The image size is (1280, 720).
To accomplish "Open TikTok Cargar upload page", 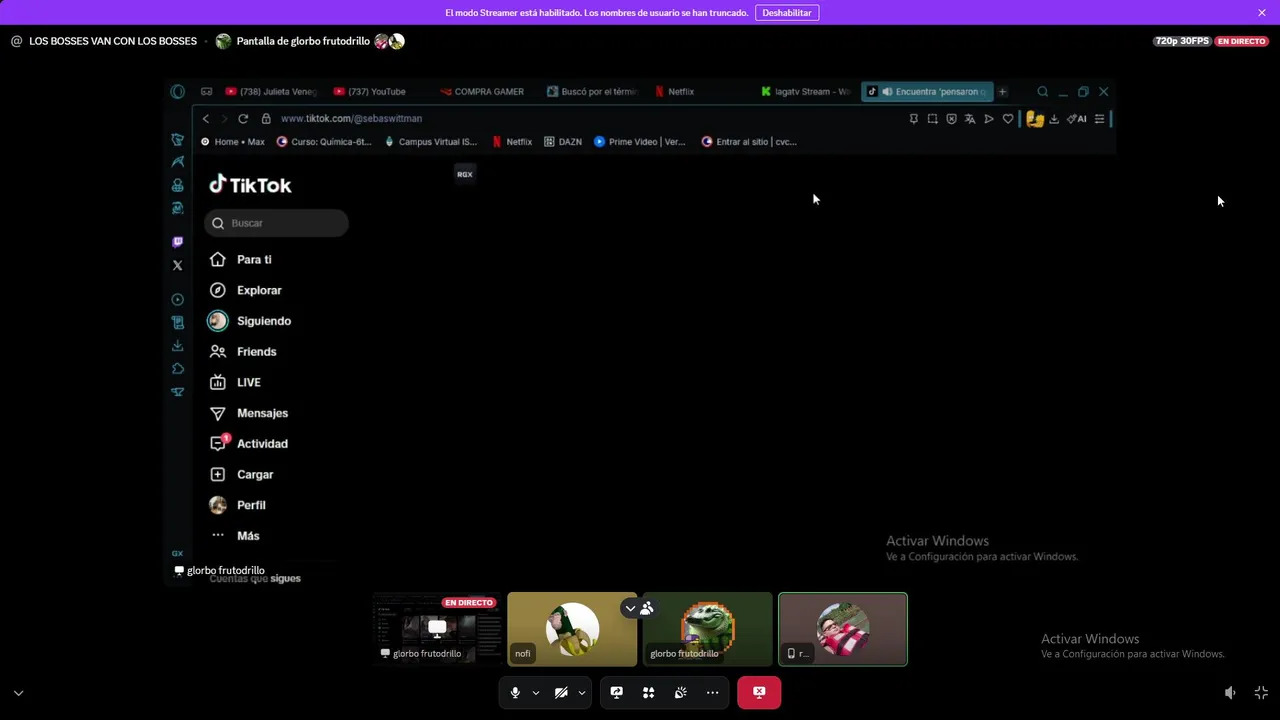I will tap(242, 475).
